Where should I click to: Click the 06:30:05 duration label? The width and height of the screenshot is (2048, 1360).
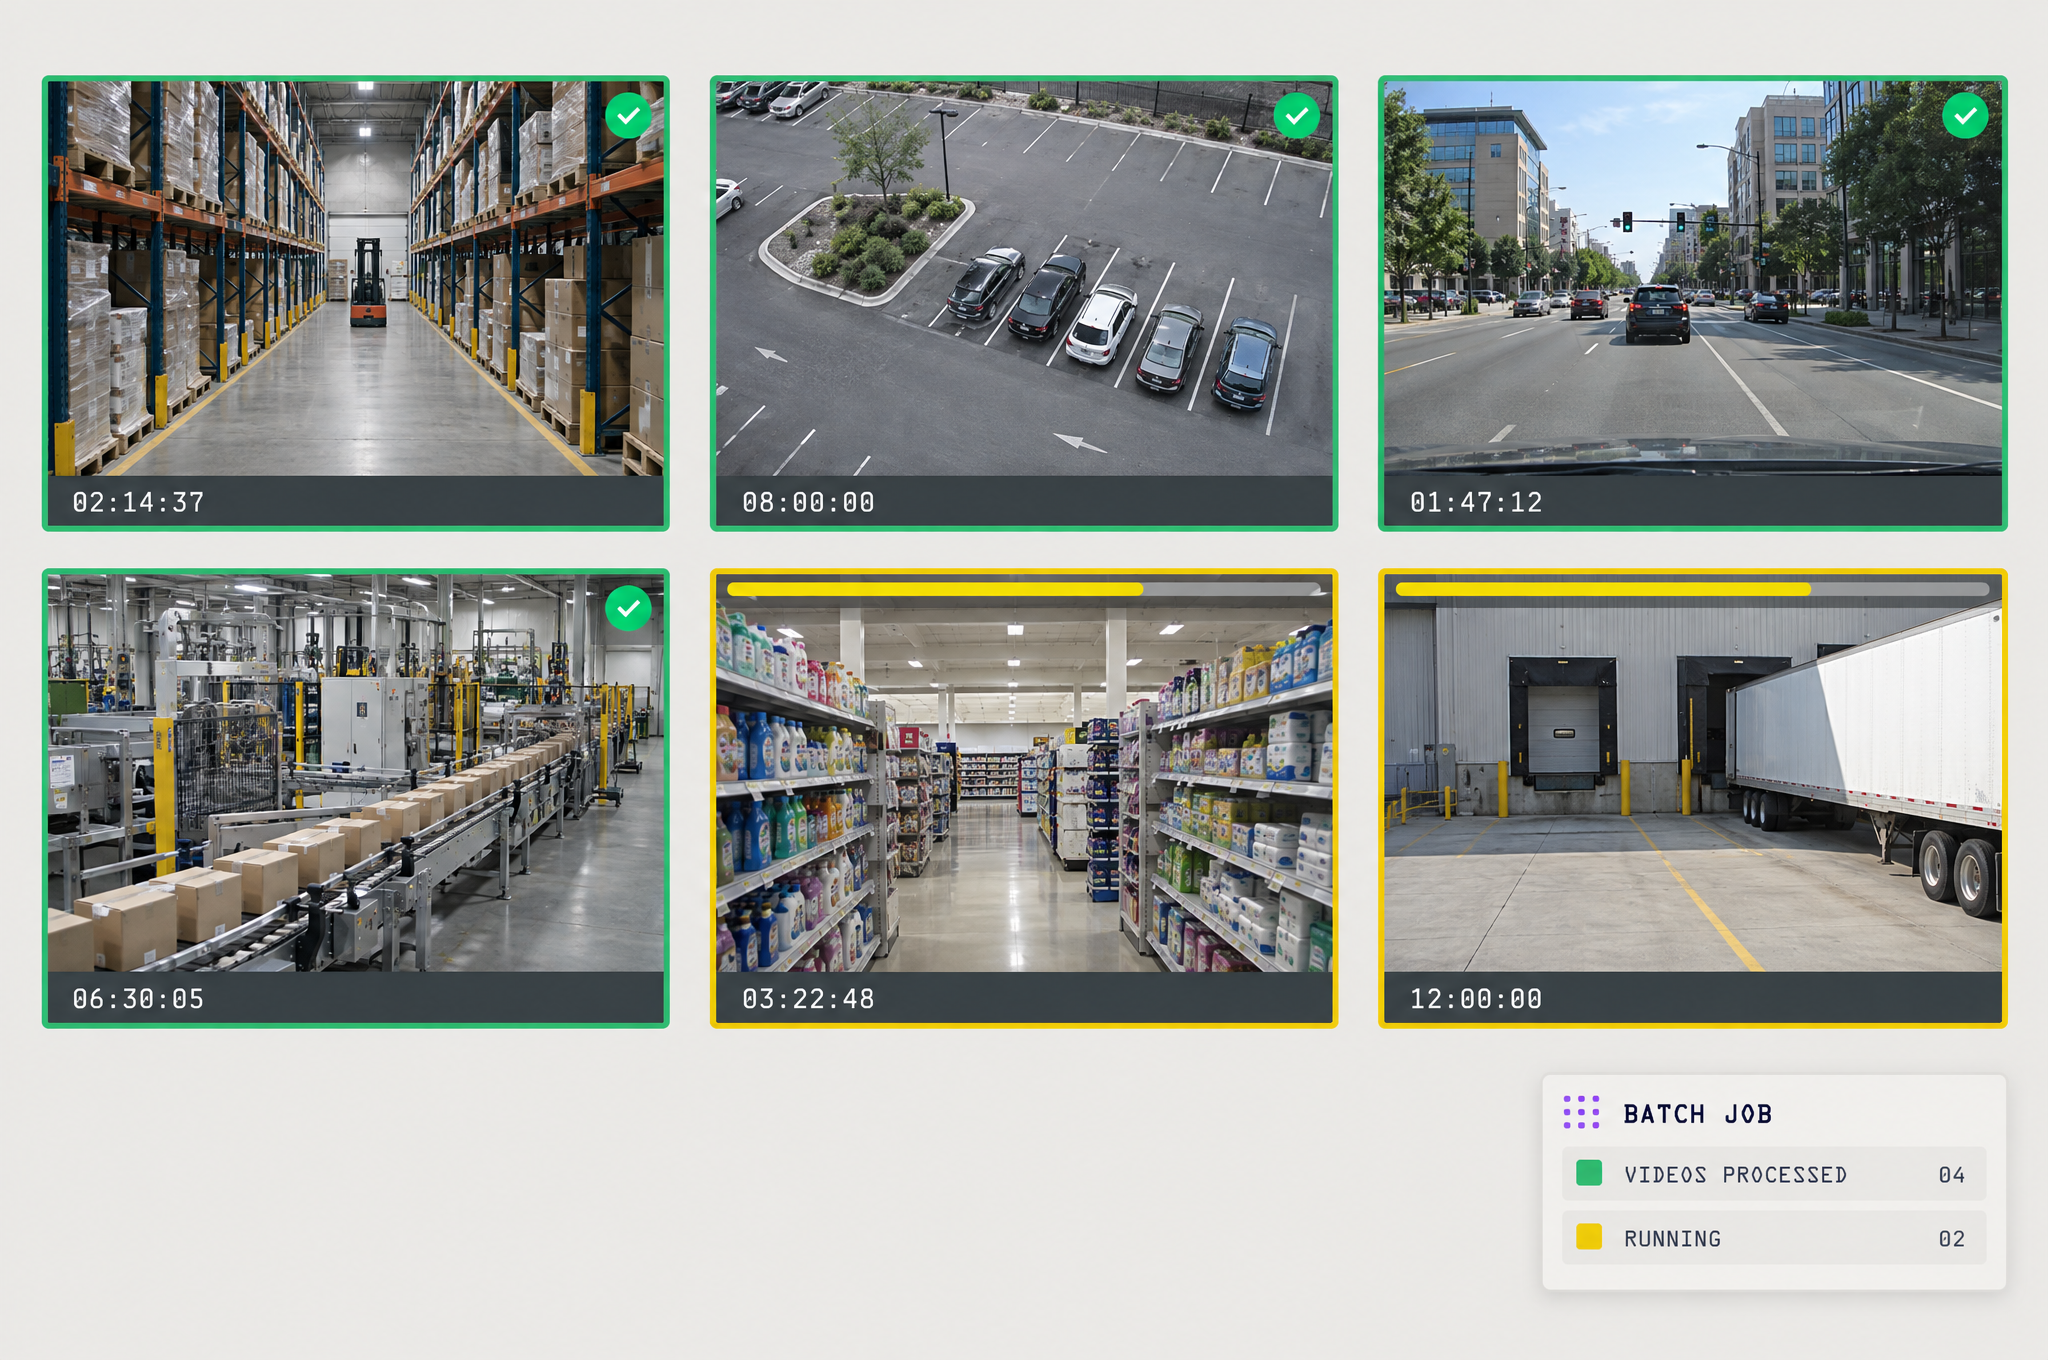coord(138,999)
